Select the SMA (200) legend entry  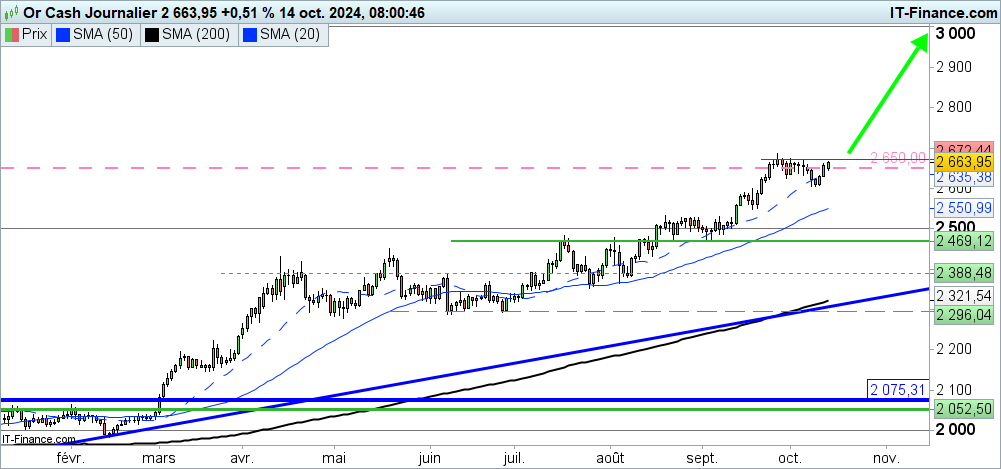click(x=187, y=35)
